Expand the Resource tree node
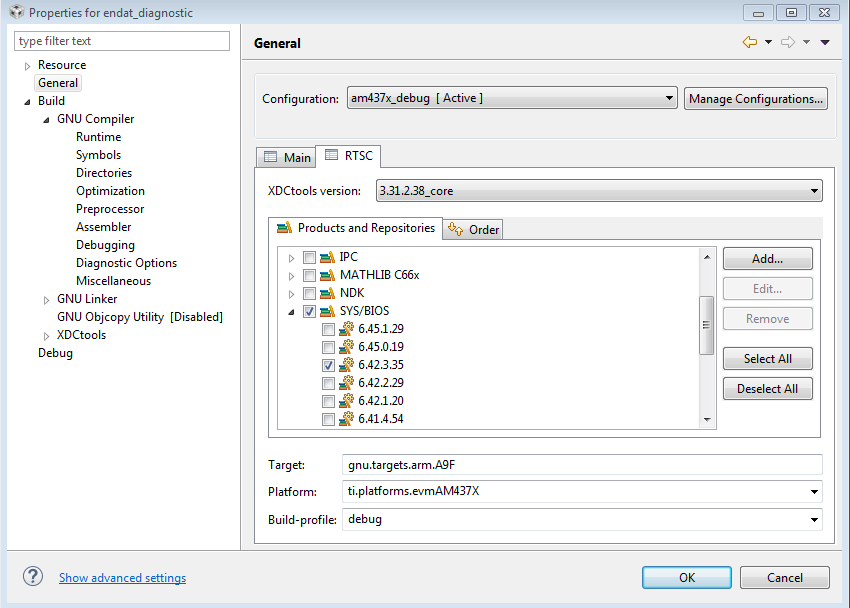This screenshot has width=850, height=608. point(27,66)
